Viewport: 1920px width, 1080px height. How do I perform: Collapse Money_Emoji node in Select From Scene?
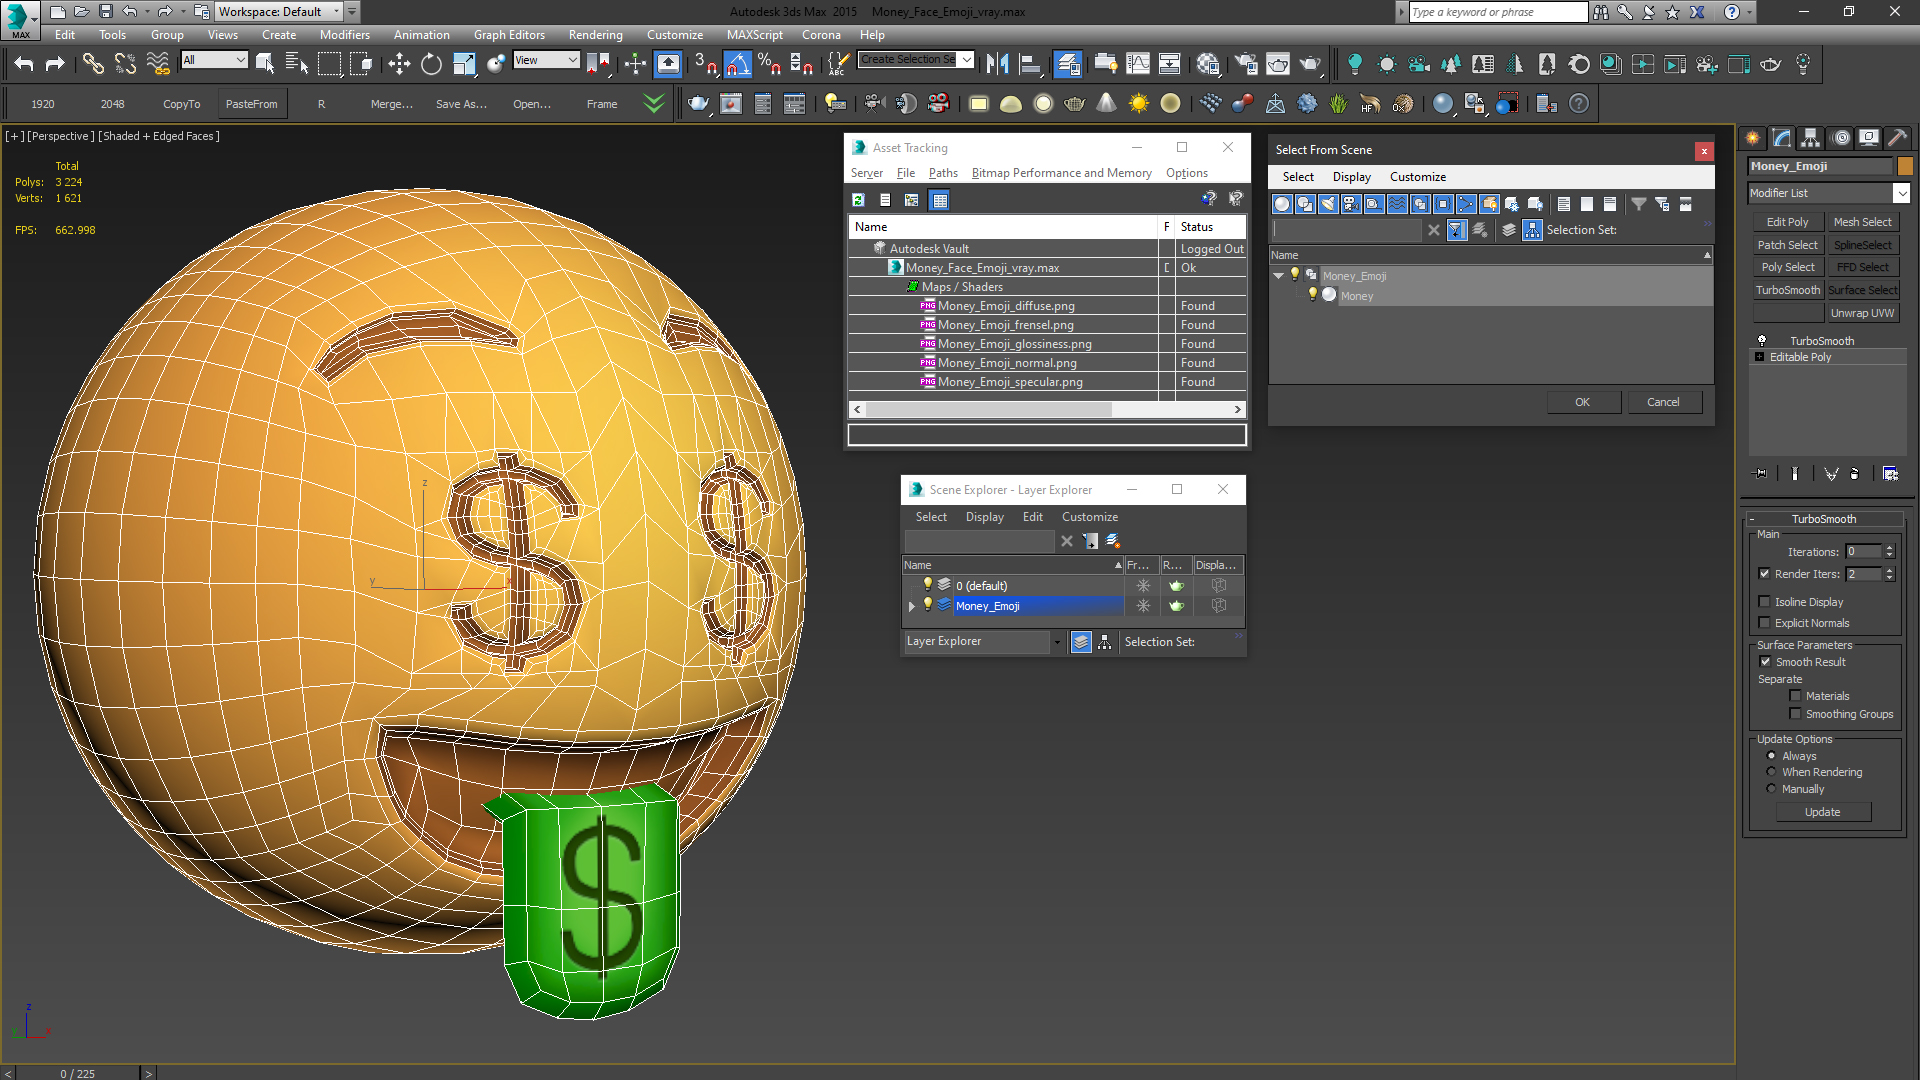[x=1279, y=276]
